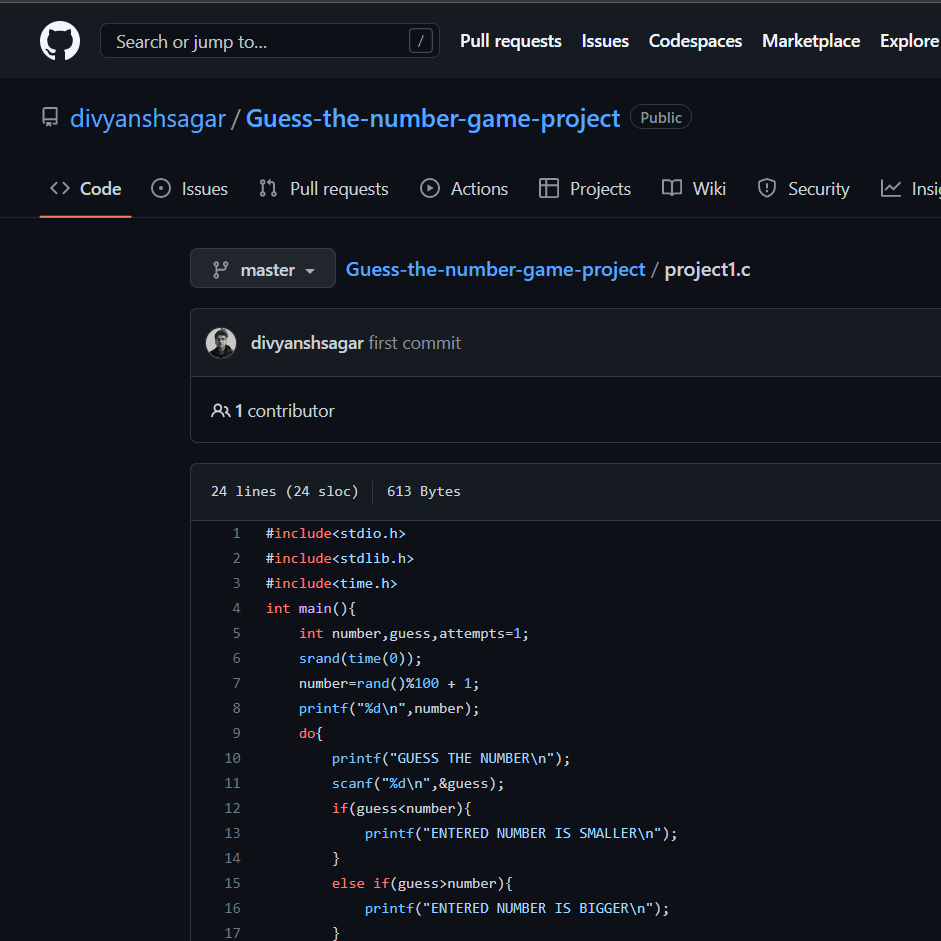
Task: Click code line #include<time.h>
Action: click(x=331, y=583)
